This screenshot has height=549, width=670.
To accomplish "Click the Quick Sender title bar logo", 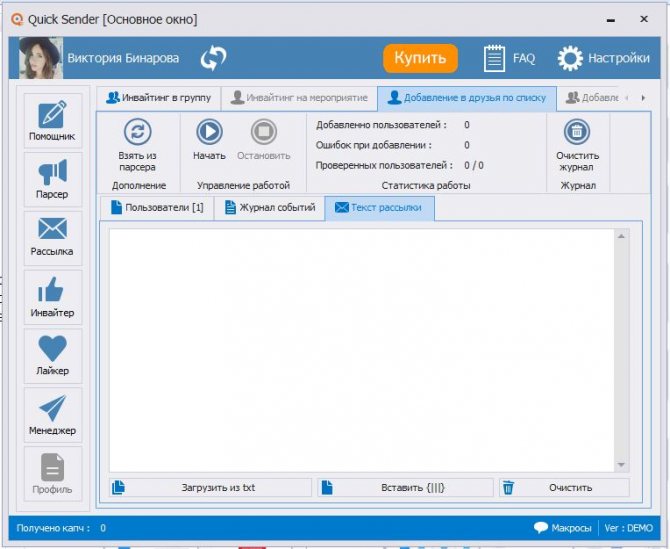I will (x=17, y=19).
